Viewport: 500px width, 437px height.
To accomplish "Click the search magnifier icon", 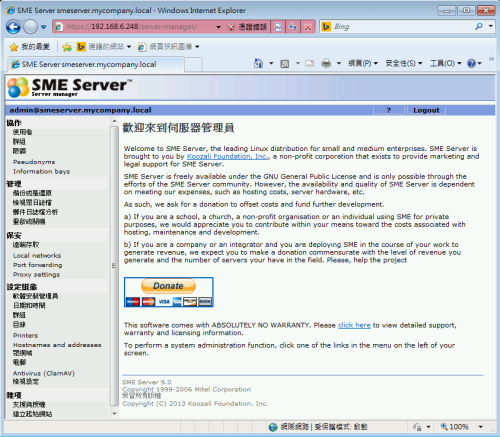I will pyautogui.click(x=479, y=27).
